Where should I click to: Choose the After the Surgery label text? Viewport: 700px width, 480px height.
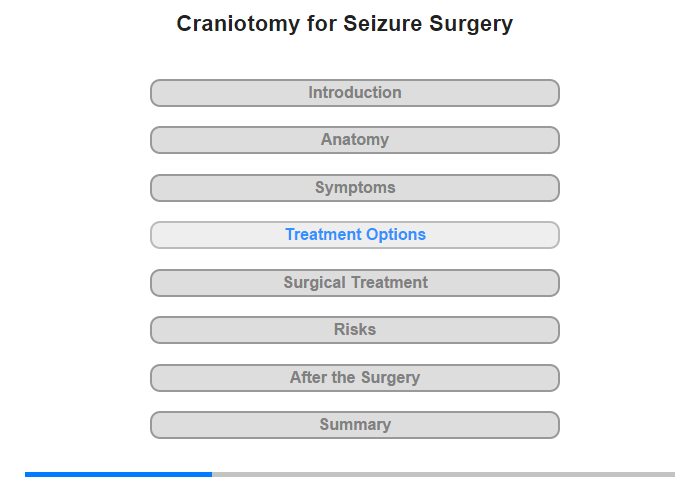coord(355,377)
